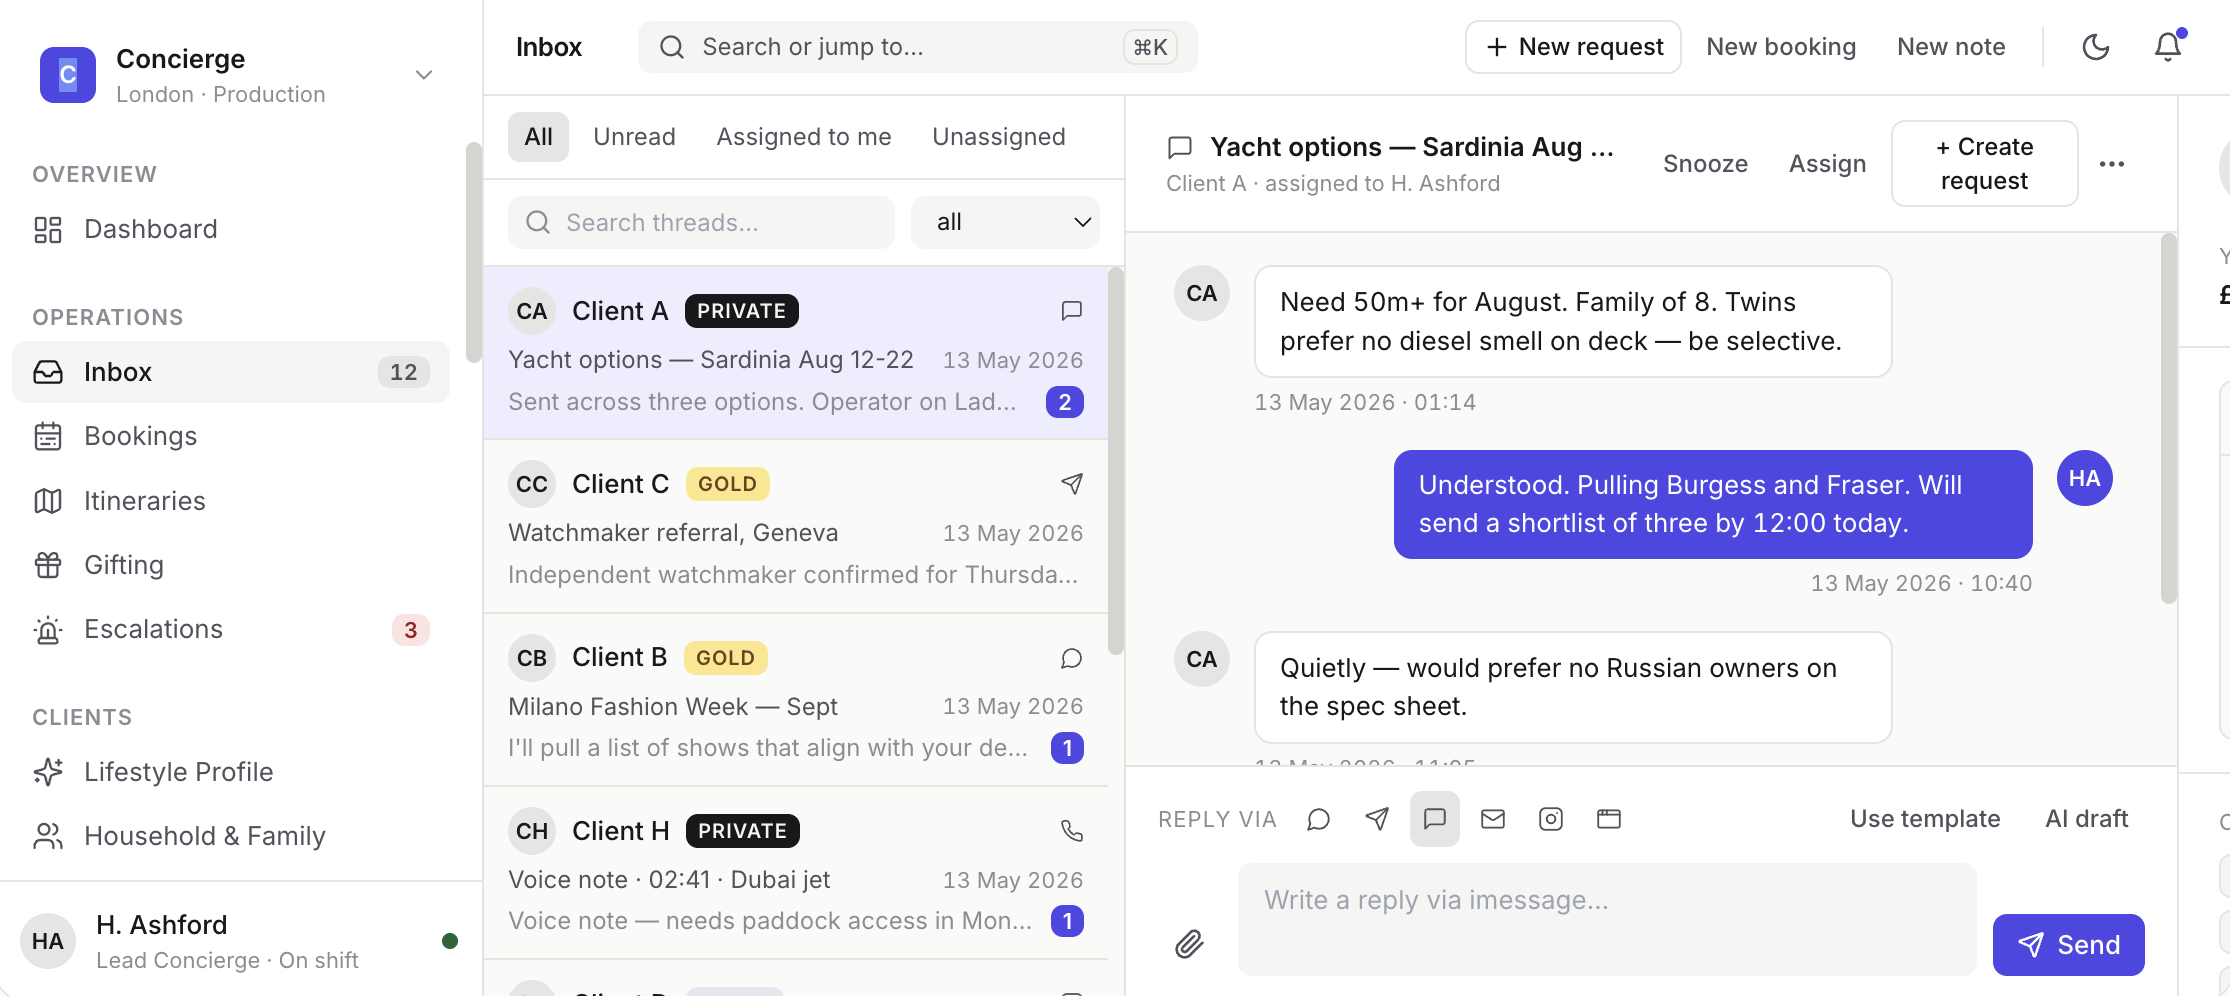Click WhatsApp bubble icon on Client B thread
Viewport: 2230px width, 996px height.
pos(1072,658)
